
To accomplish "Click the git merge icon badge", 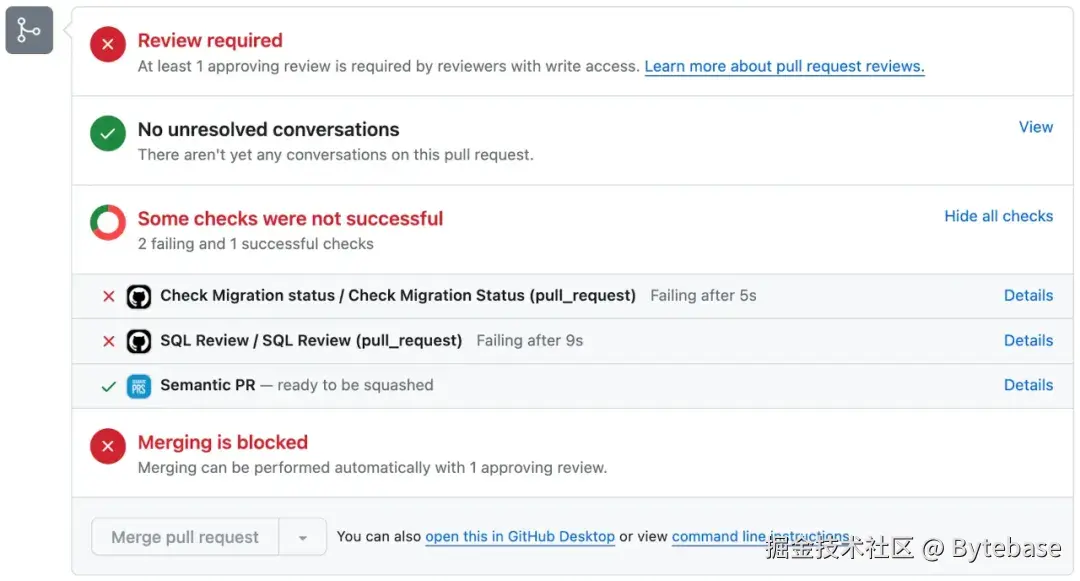I will [29, 30].
